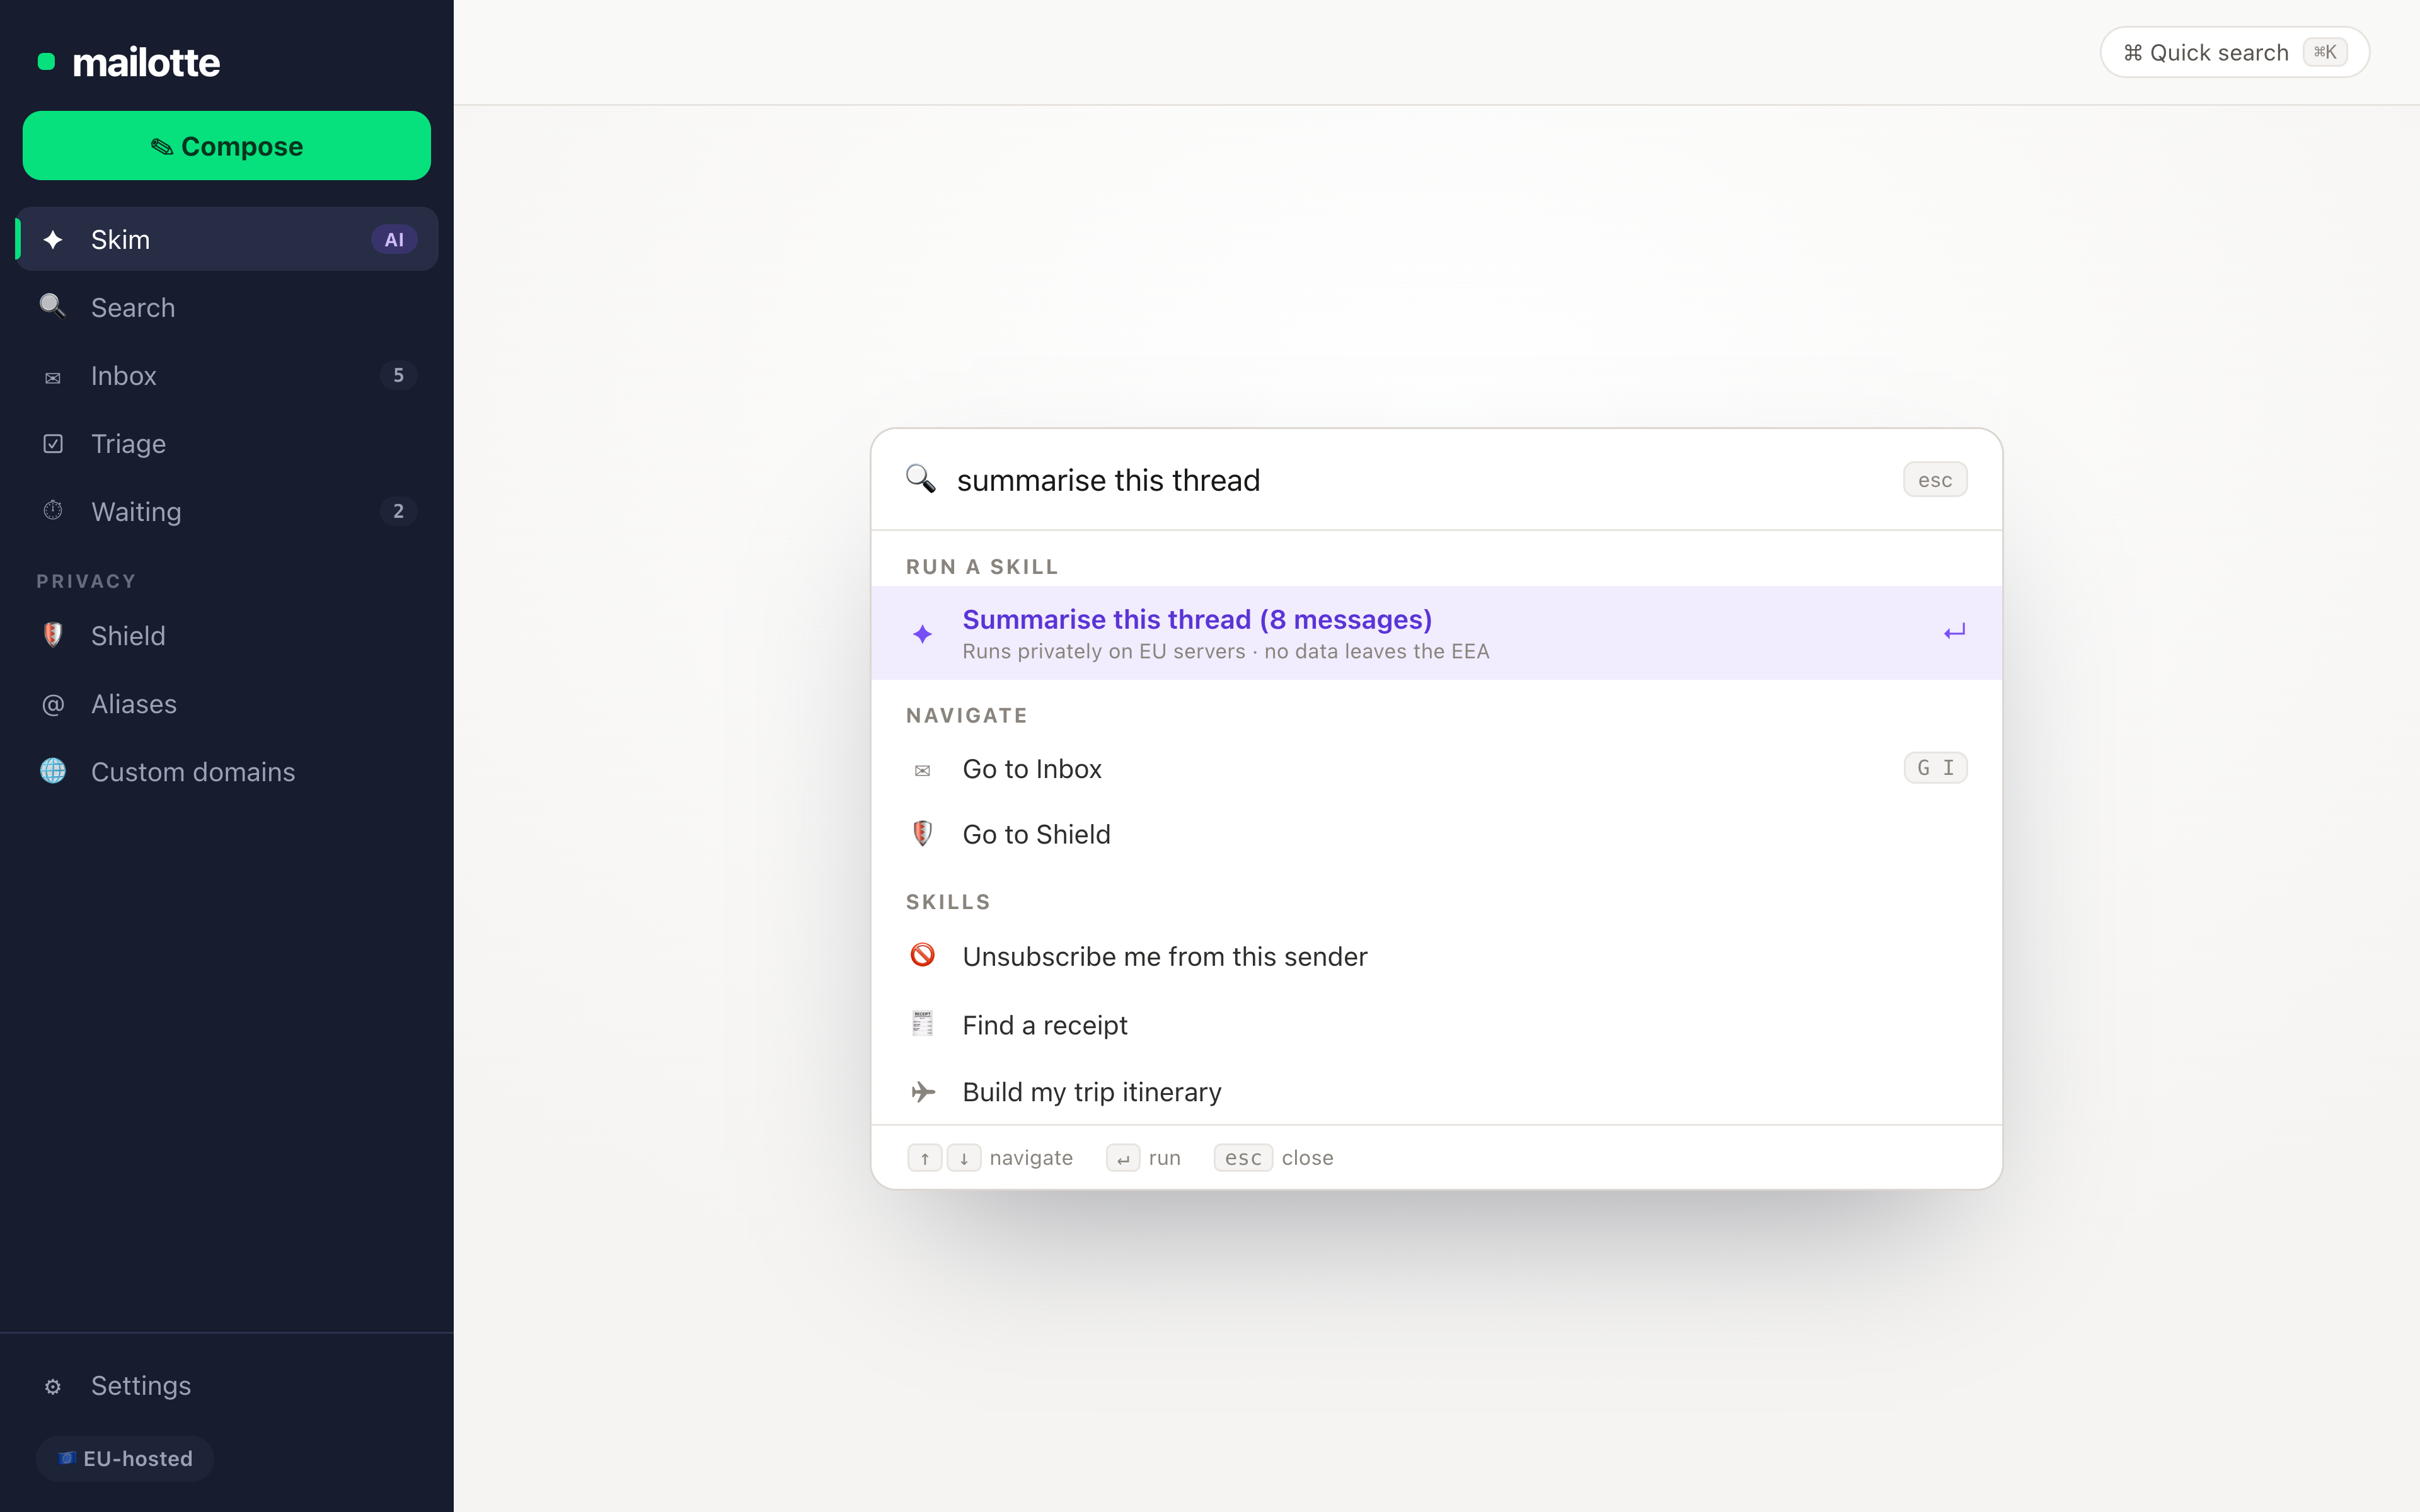2420x1512 pixels.
Task: Click the palette search magnifier icon
Action: [x=921, y=479]
